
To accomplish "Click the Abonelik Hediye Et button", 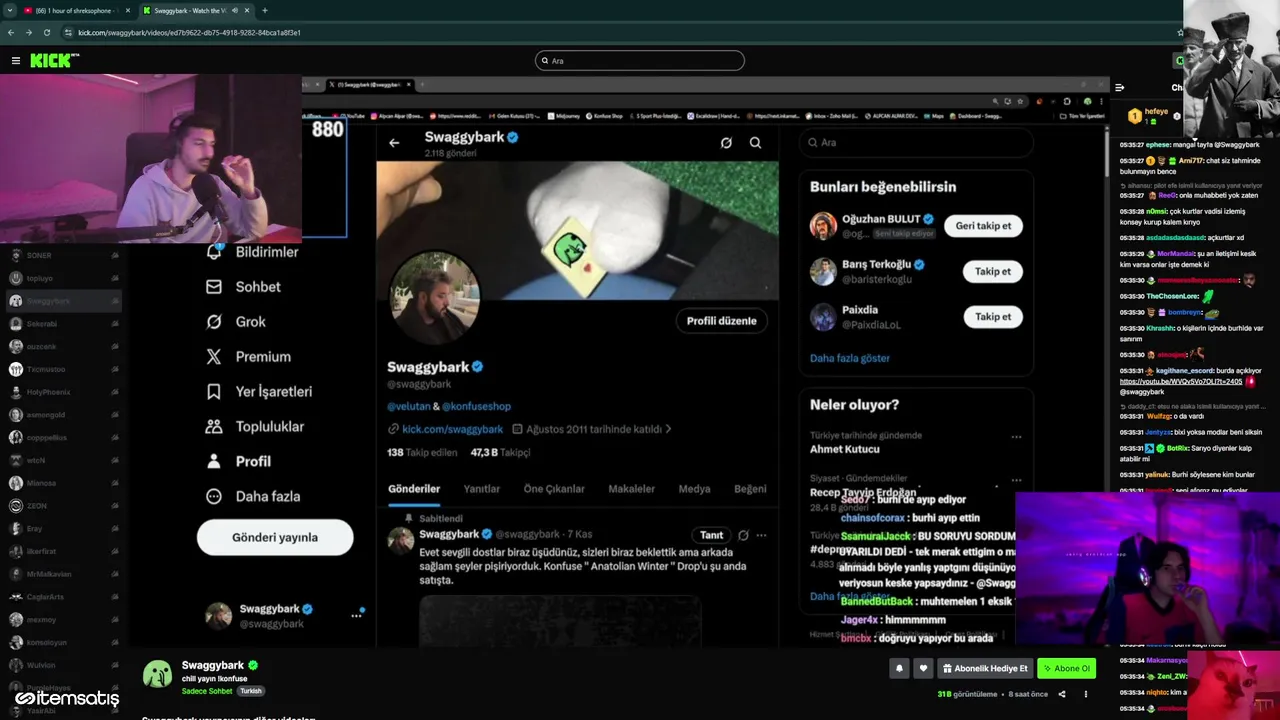I will [985, 668].
